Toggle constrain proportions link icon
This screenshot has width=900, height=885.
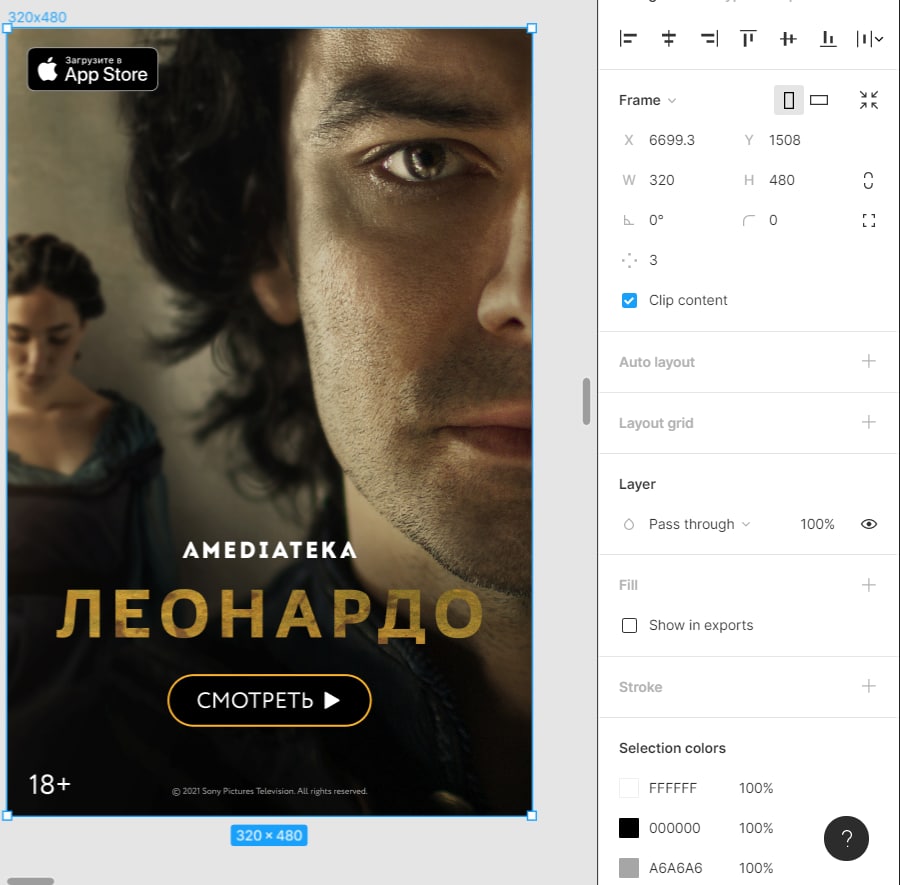[868, 180]
